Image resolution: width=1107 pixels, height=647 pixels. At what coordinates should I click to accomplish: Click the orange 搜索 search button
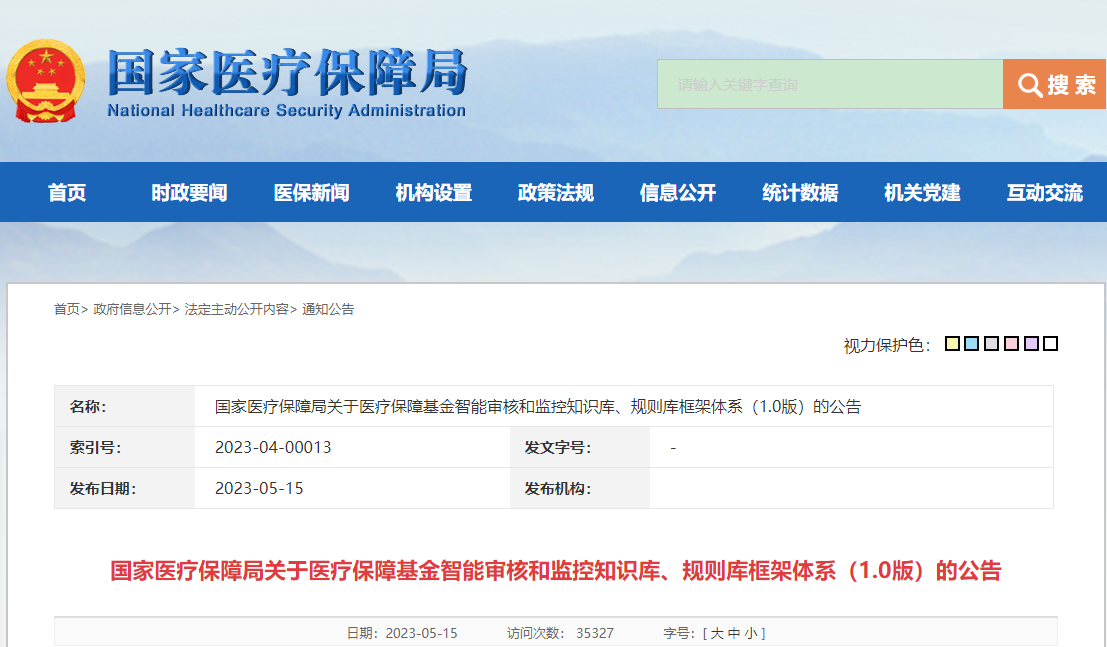pyautogui.click(x=1055, y=84)
